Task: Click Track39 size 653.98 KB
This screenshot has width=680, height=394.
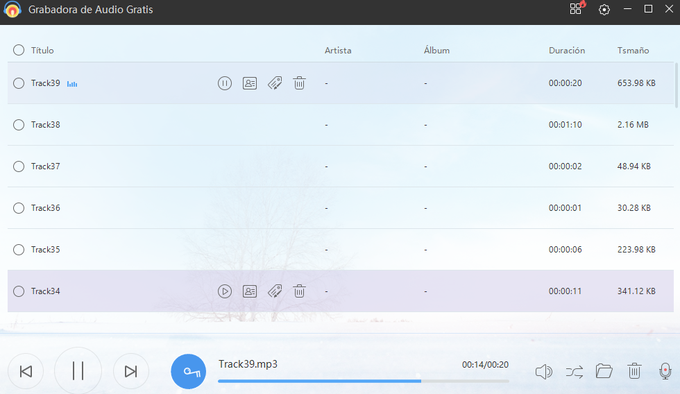Action: click(636, 83)
